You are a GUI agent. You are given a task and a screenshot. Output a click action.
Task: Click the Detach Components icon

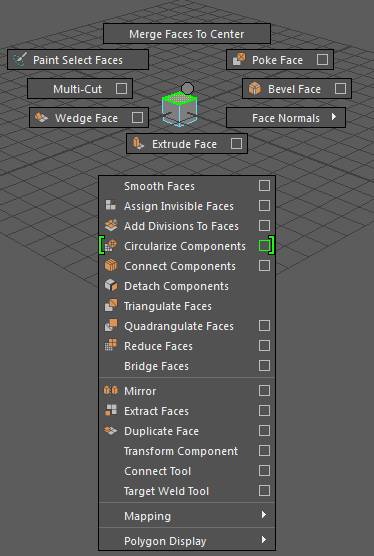point(111,285)
